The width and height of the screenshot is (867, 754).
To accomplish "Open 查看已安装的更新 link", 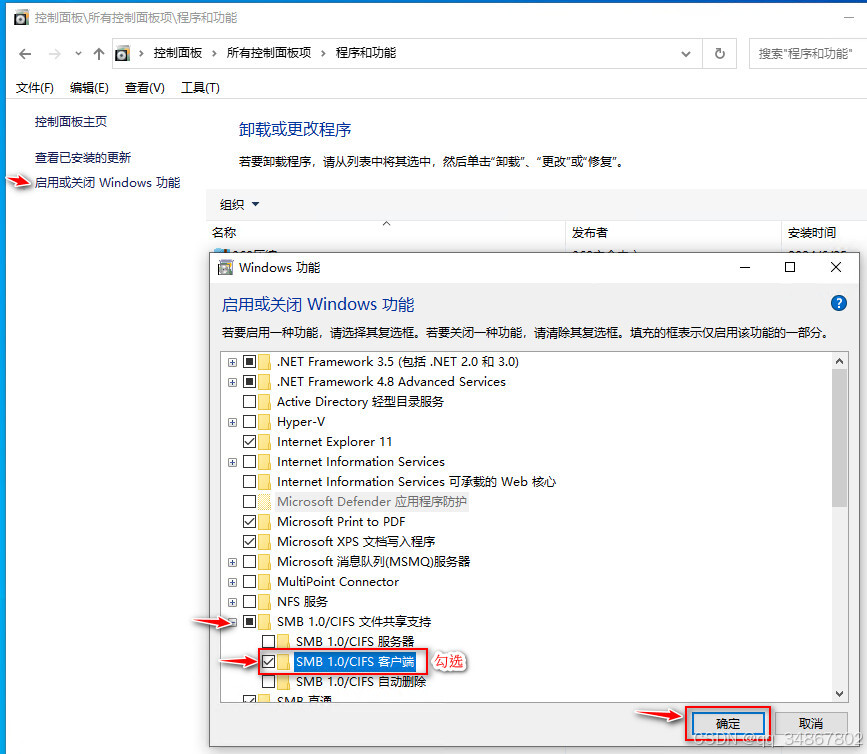I will click(x=83, y=158).
